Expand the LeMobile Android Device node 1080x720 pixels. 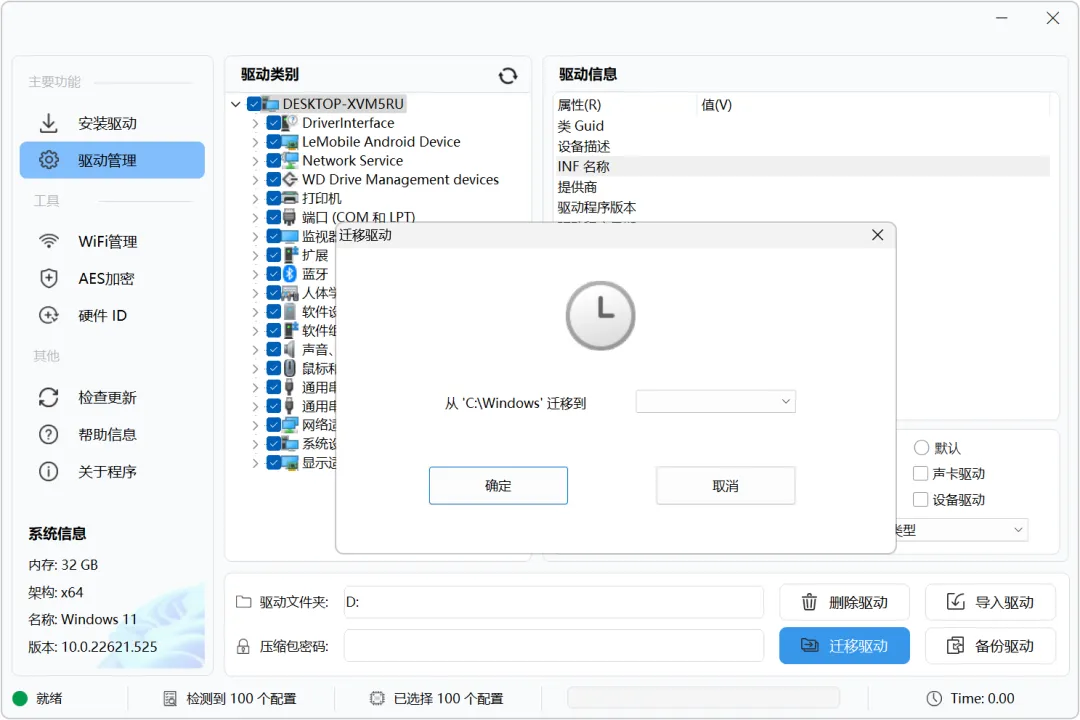point(256,142)
